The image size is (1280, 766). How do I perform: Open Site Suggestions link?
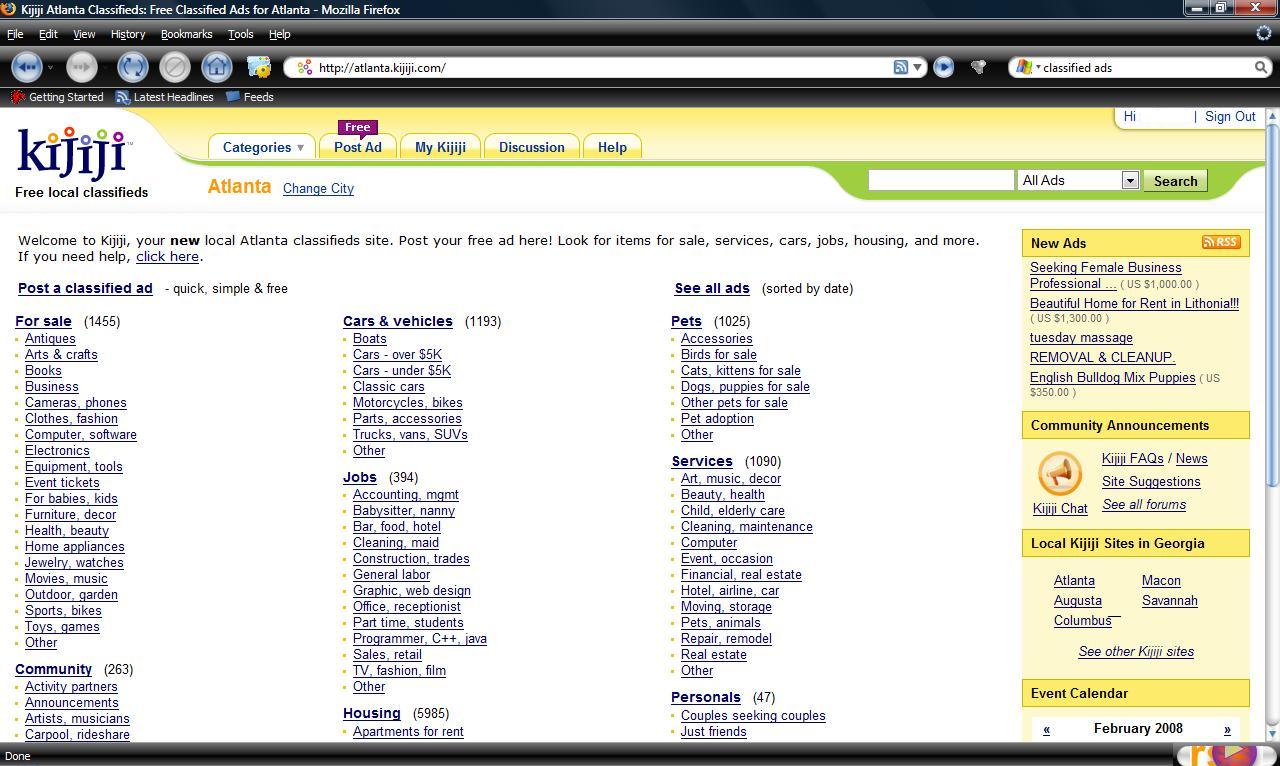coord(1151,481)
